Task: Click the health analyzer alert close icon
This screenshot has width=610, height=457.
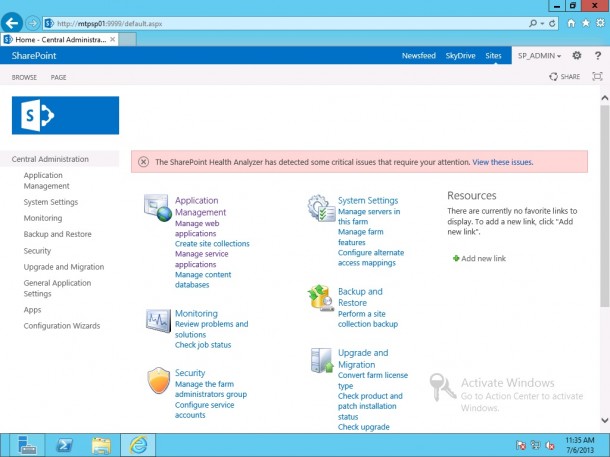Action: pyautogui.click(x=143, y=162)
